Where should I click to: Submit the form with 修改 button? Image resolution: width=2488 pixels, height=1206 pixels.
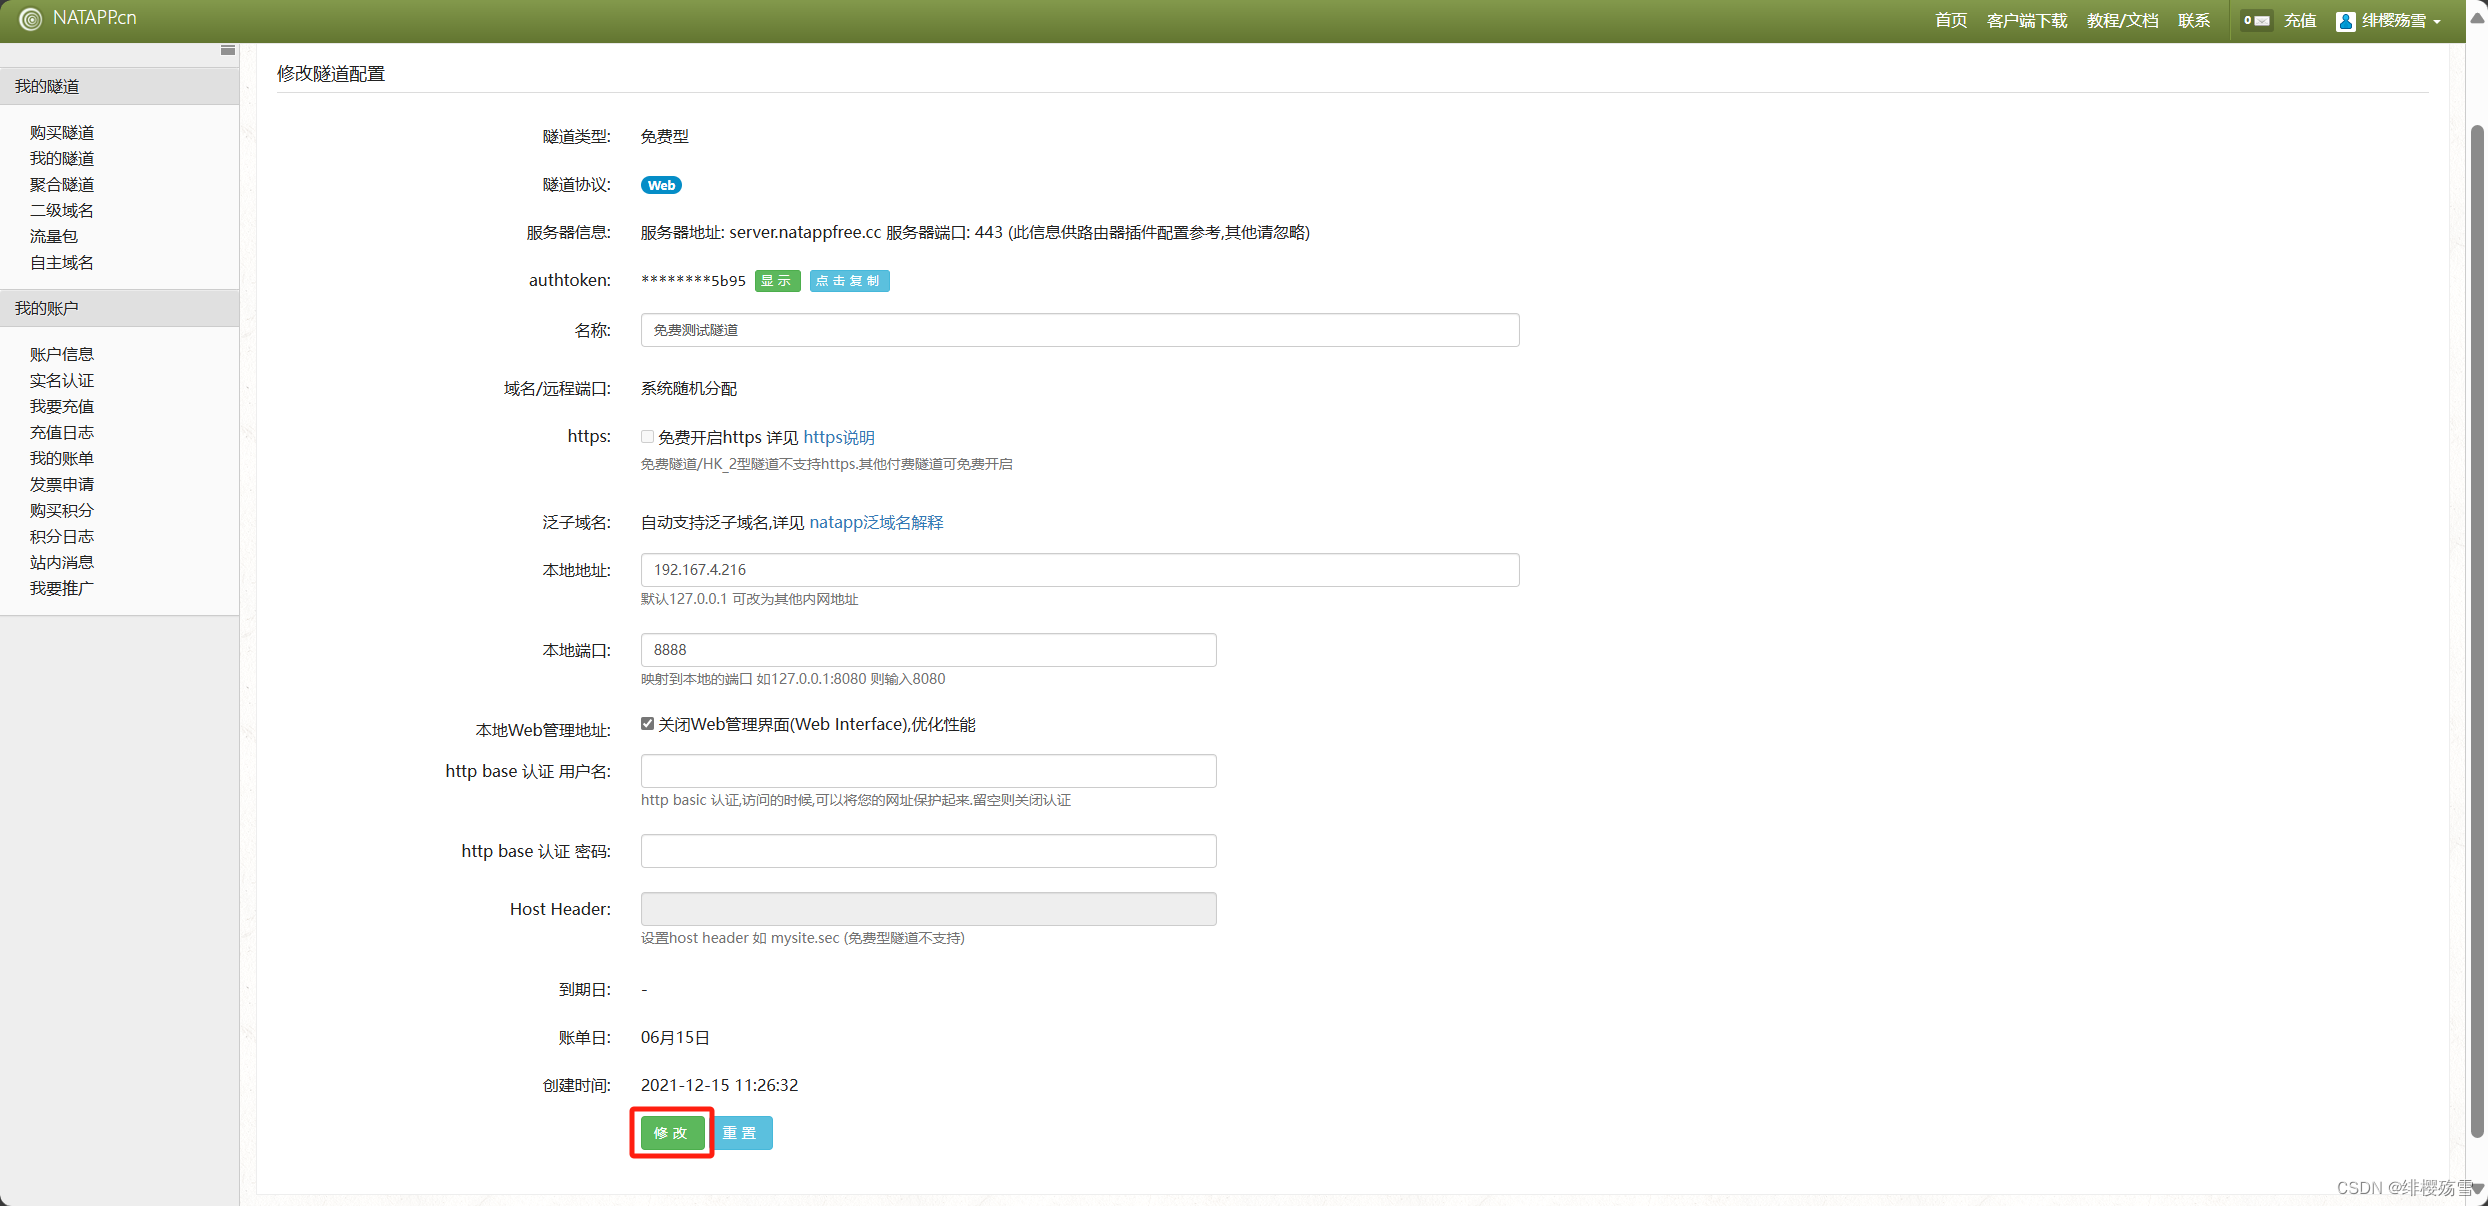tap(671, 1133)
